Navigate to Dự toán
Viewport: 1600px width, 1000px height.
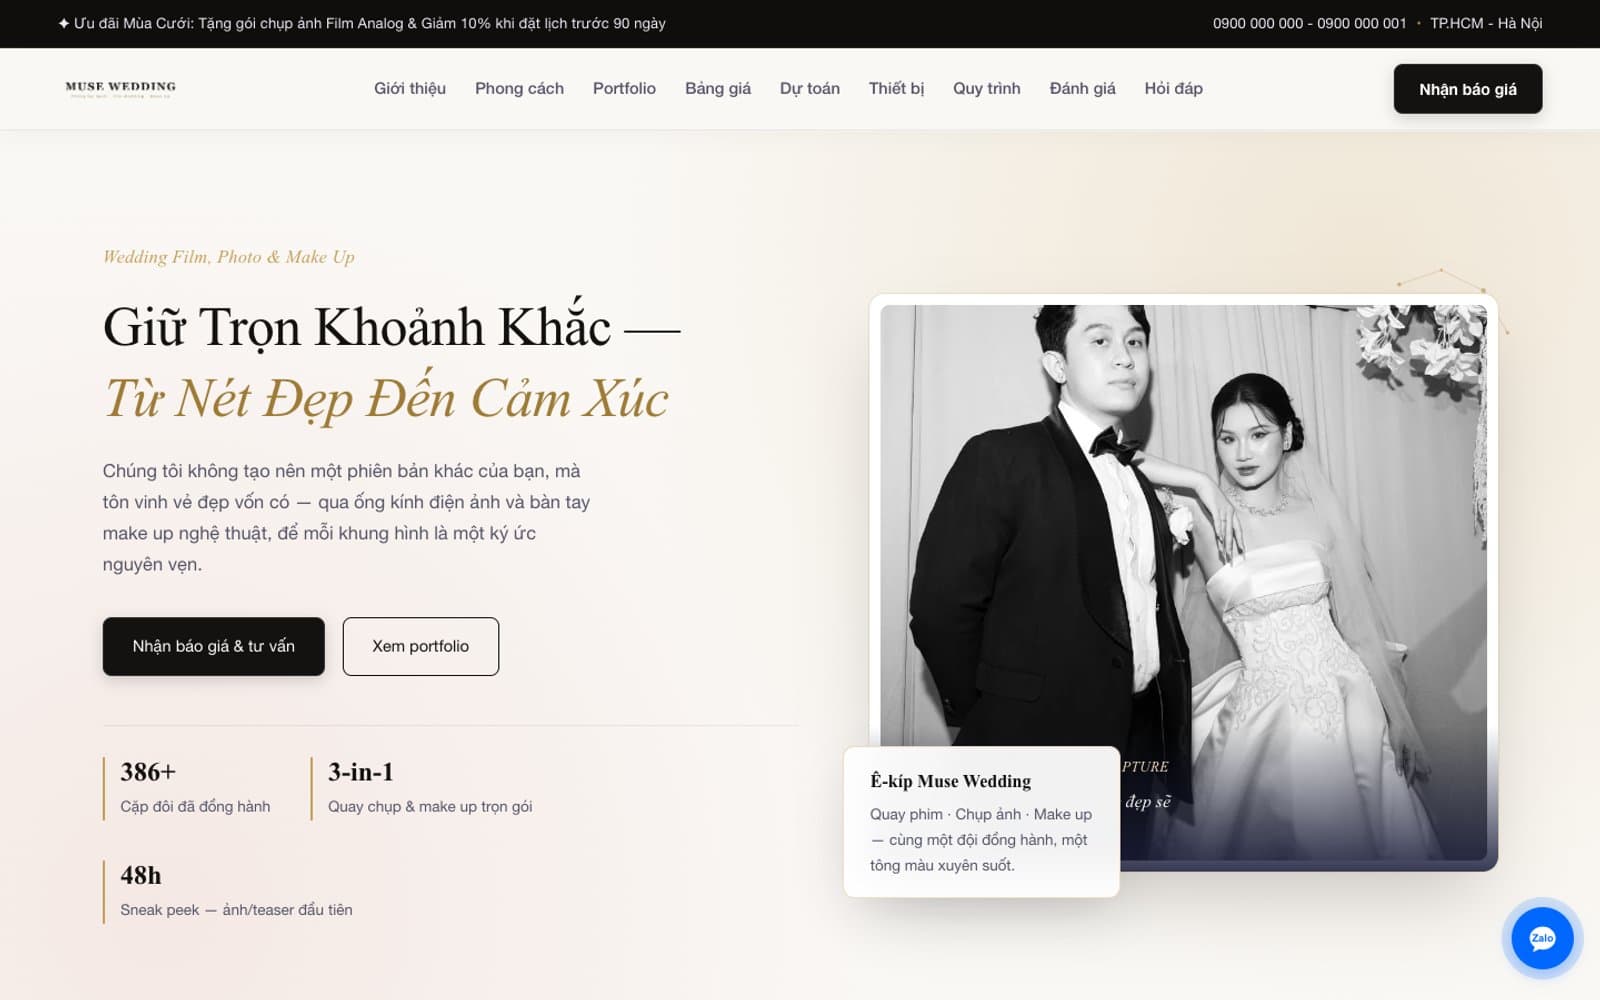810,89
